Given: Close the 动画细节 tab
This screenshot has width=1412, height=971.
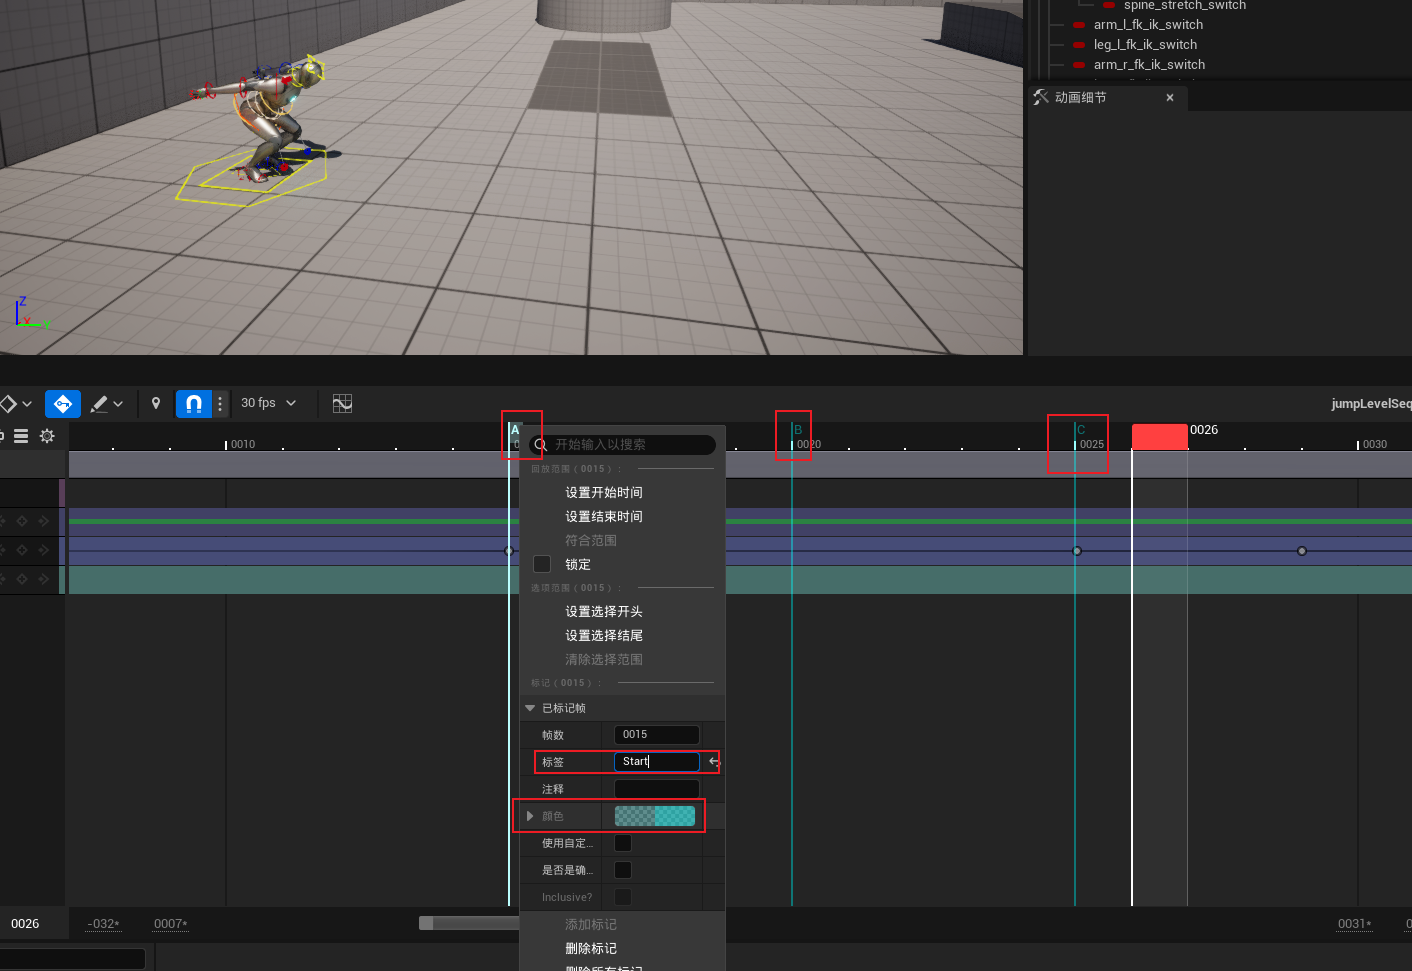Looking at the screenshot, I should click(x=1170, y=98).
